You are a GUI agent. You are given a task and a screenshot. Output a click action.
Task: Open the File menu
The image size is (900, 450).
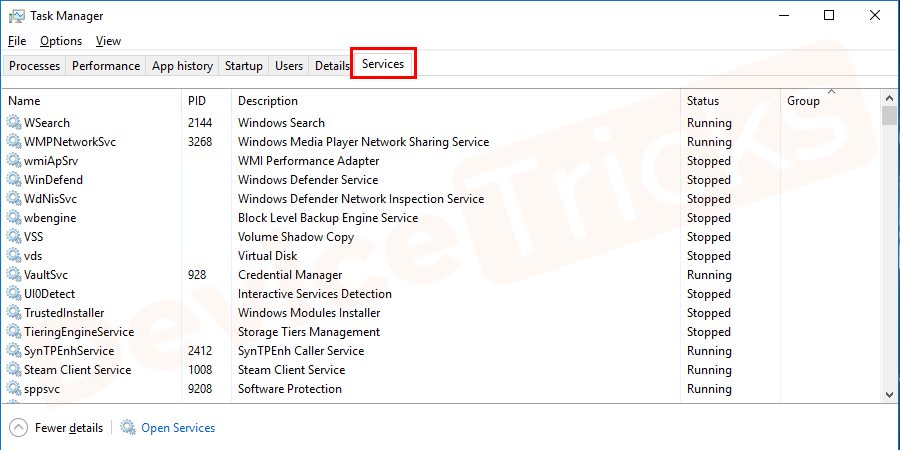pos(17,41)
